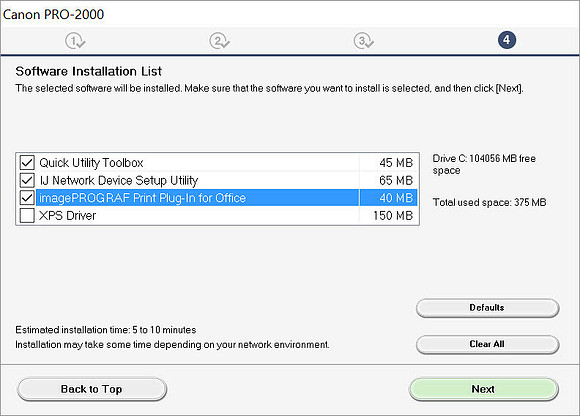Image resolution: width=580 pixels, height=416 pixels.
Task: Click the completed step 1 indicator
Action: click(x=75, y=41)
